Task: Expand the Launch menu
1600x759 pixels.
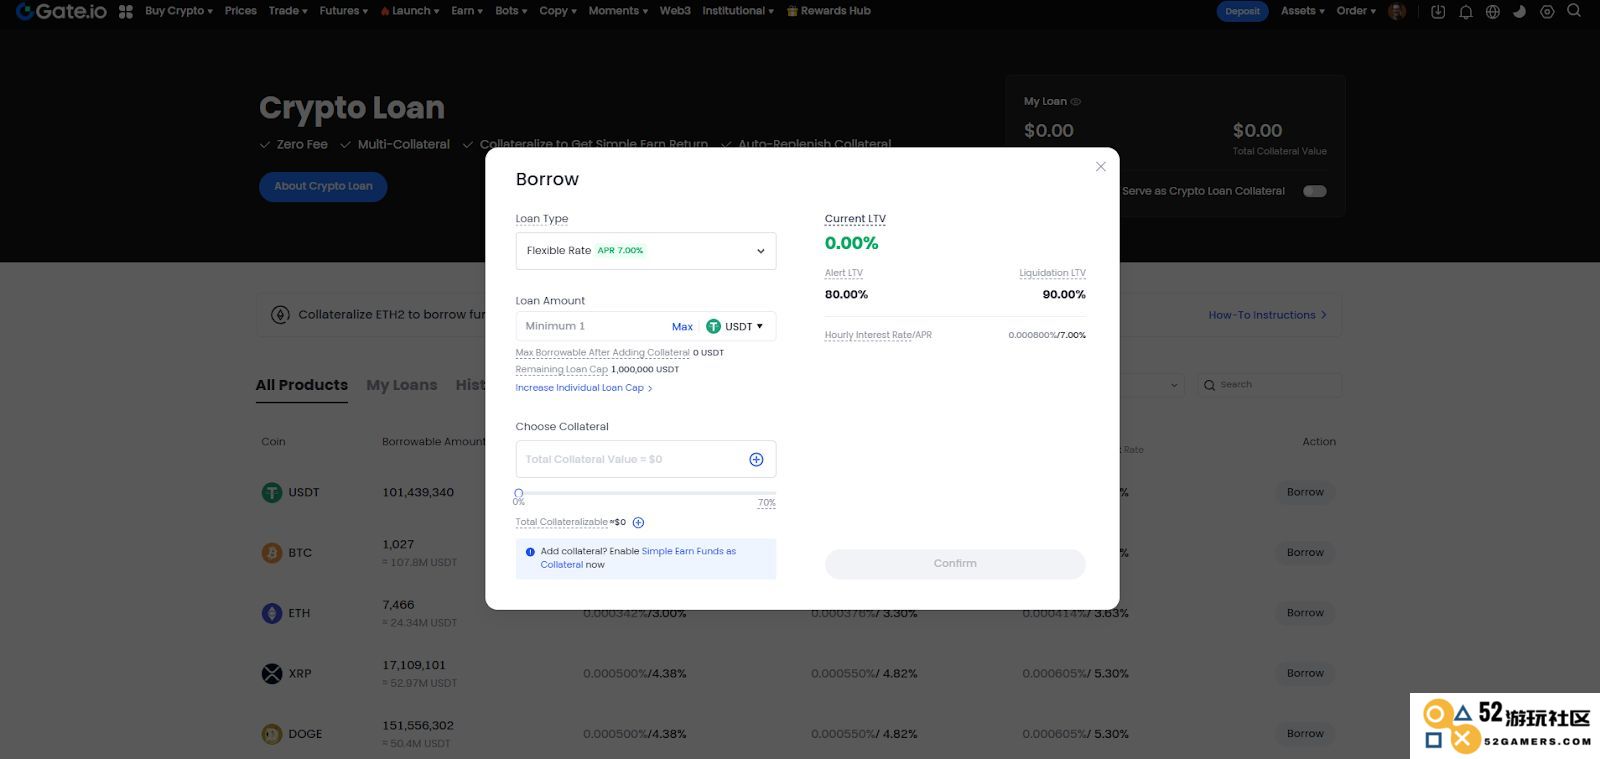Action: click(x=410, y=11)
